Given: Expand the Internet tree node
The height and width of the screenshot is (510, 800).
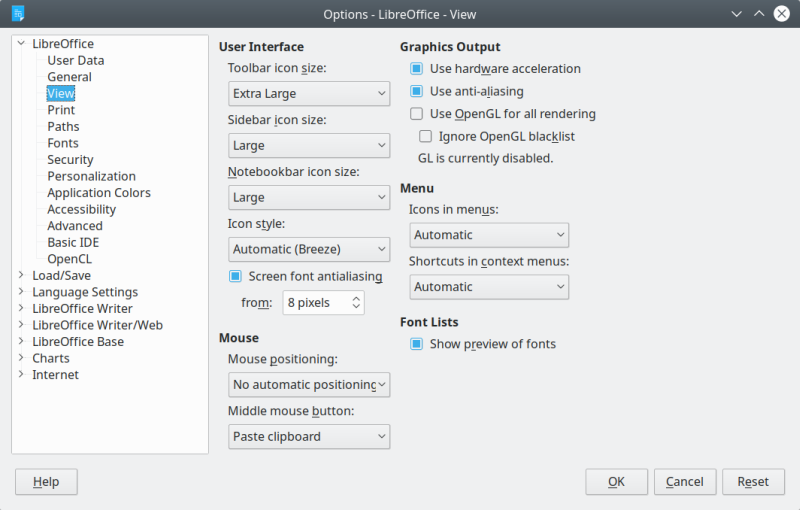Looking at the screenshot, I should [x=21, y=374].
